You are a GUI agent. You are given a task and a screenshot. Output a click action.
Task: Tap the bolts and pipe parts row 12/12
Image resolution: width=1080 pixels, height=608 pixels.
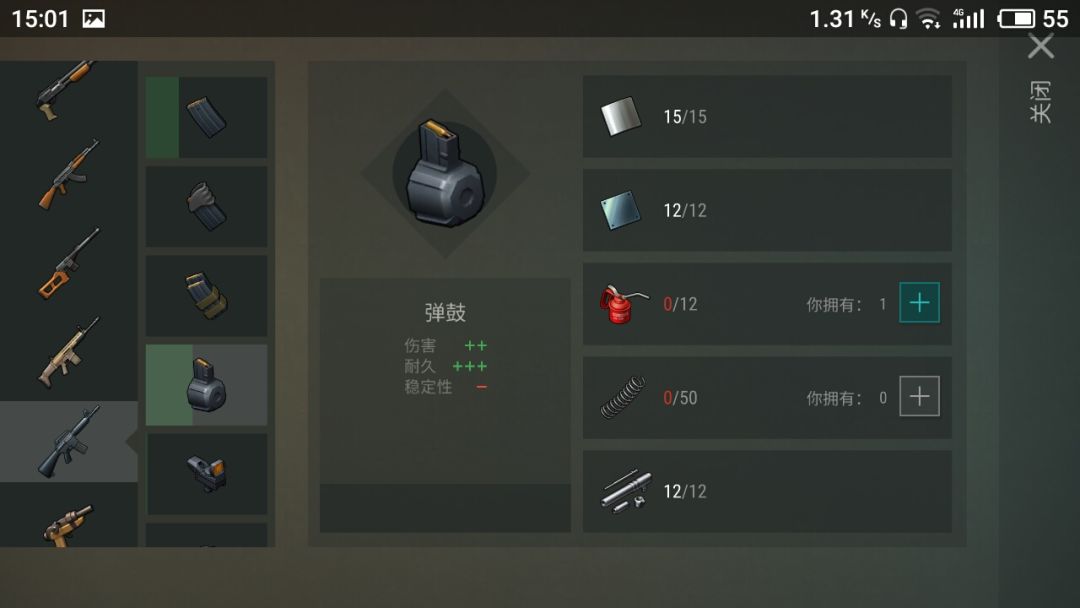click(x=767, y=491)
